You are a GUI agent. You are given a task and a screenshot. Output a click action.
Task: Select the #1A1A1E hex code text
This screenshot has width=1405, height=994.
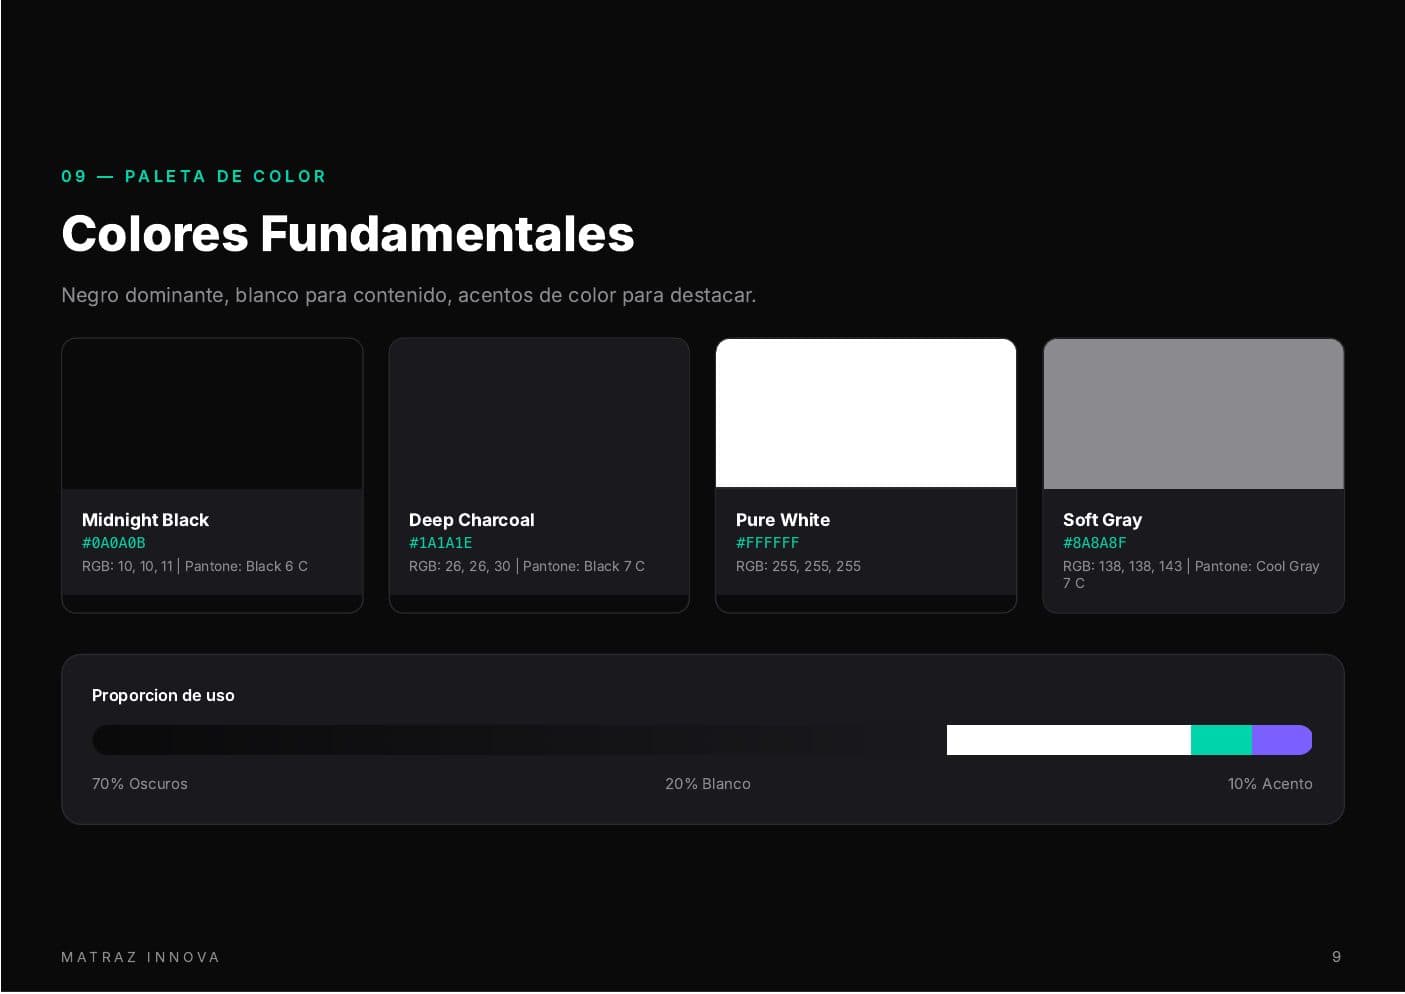pos(441,543)
